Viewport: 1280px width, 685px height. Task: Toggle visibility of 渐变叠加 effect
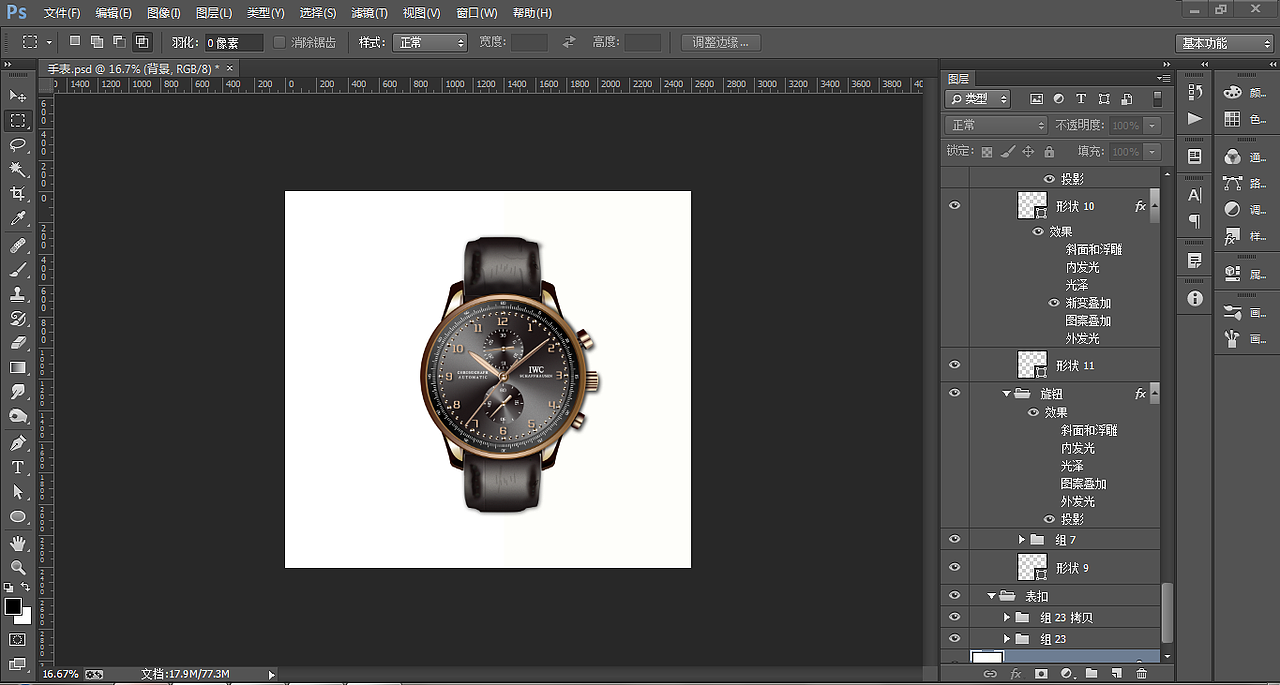click(1054, 303)
